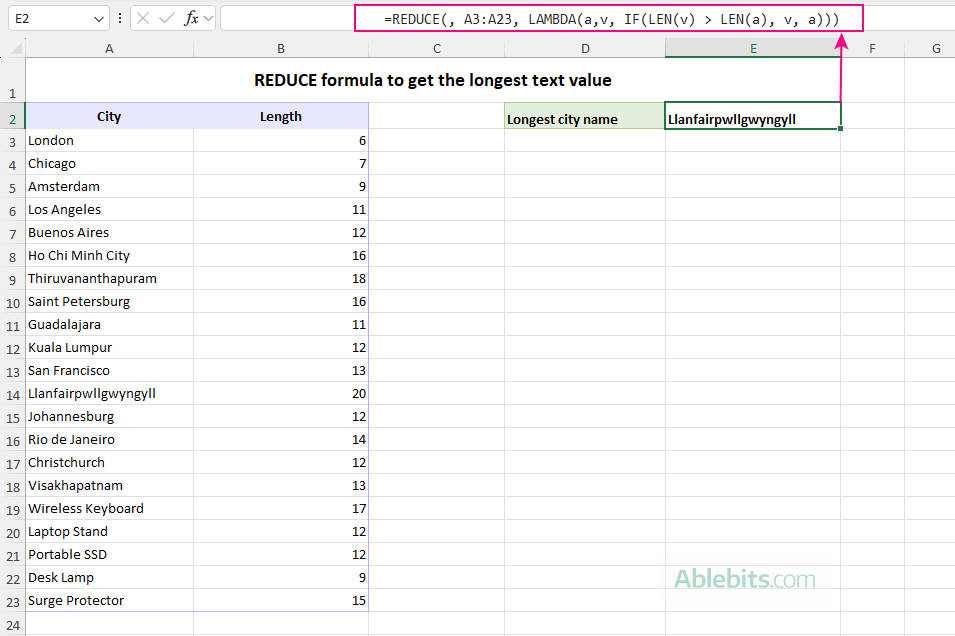Click into the REDUCE formula in formula bar

tap(611, 19)
